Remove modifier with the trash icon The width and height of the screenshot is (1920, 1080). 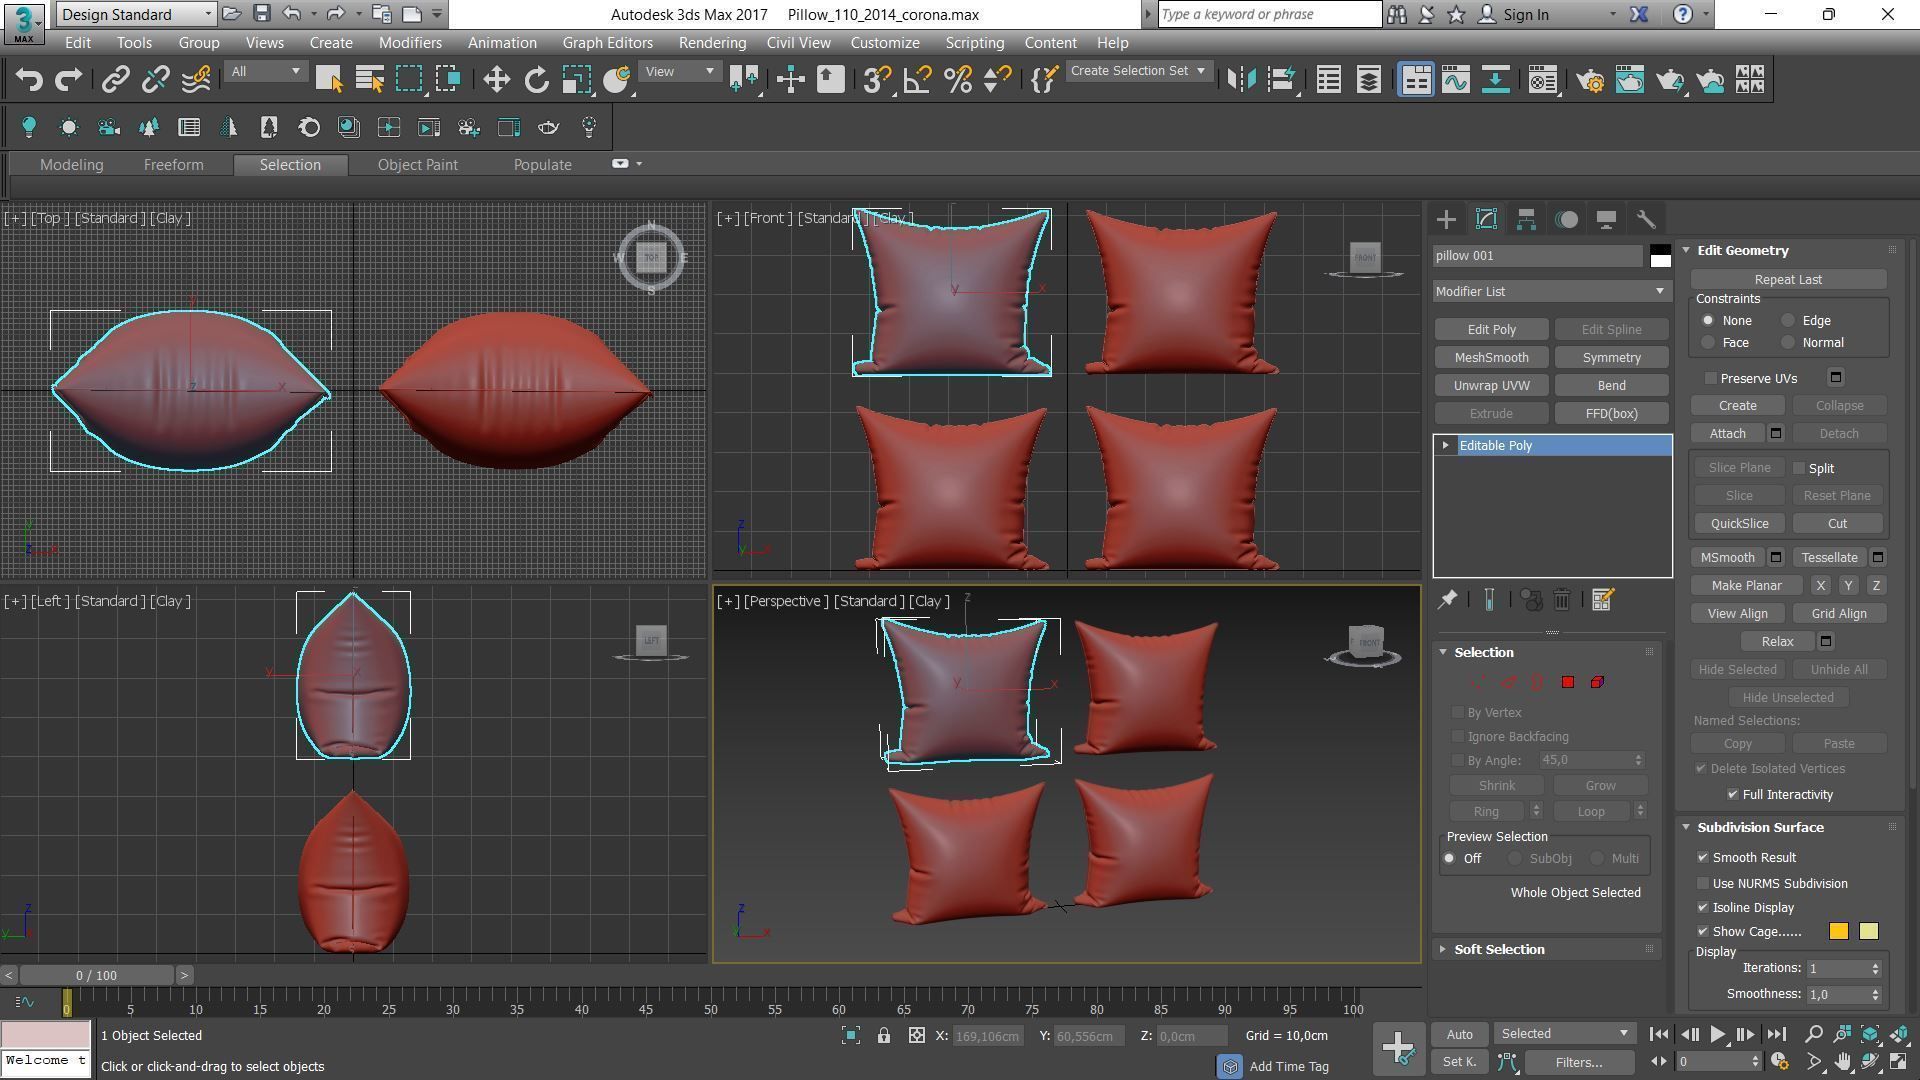1562,600
